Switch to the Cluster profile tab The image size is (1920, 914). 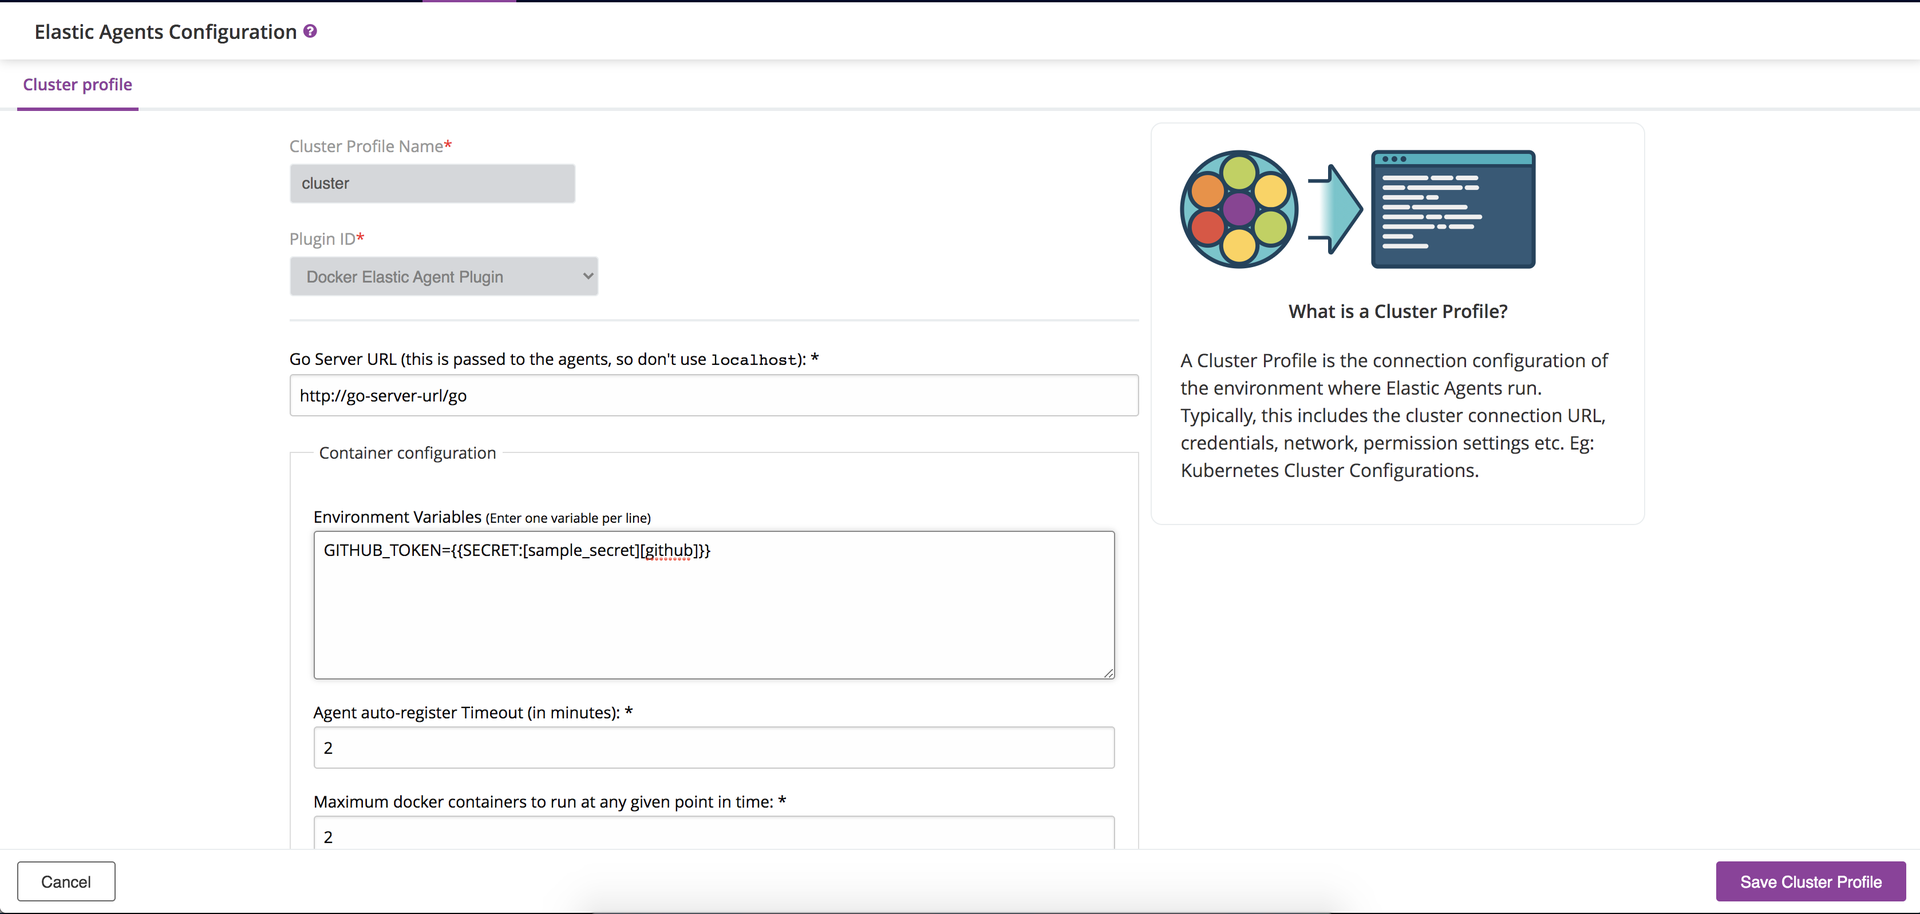78,85
